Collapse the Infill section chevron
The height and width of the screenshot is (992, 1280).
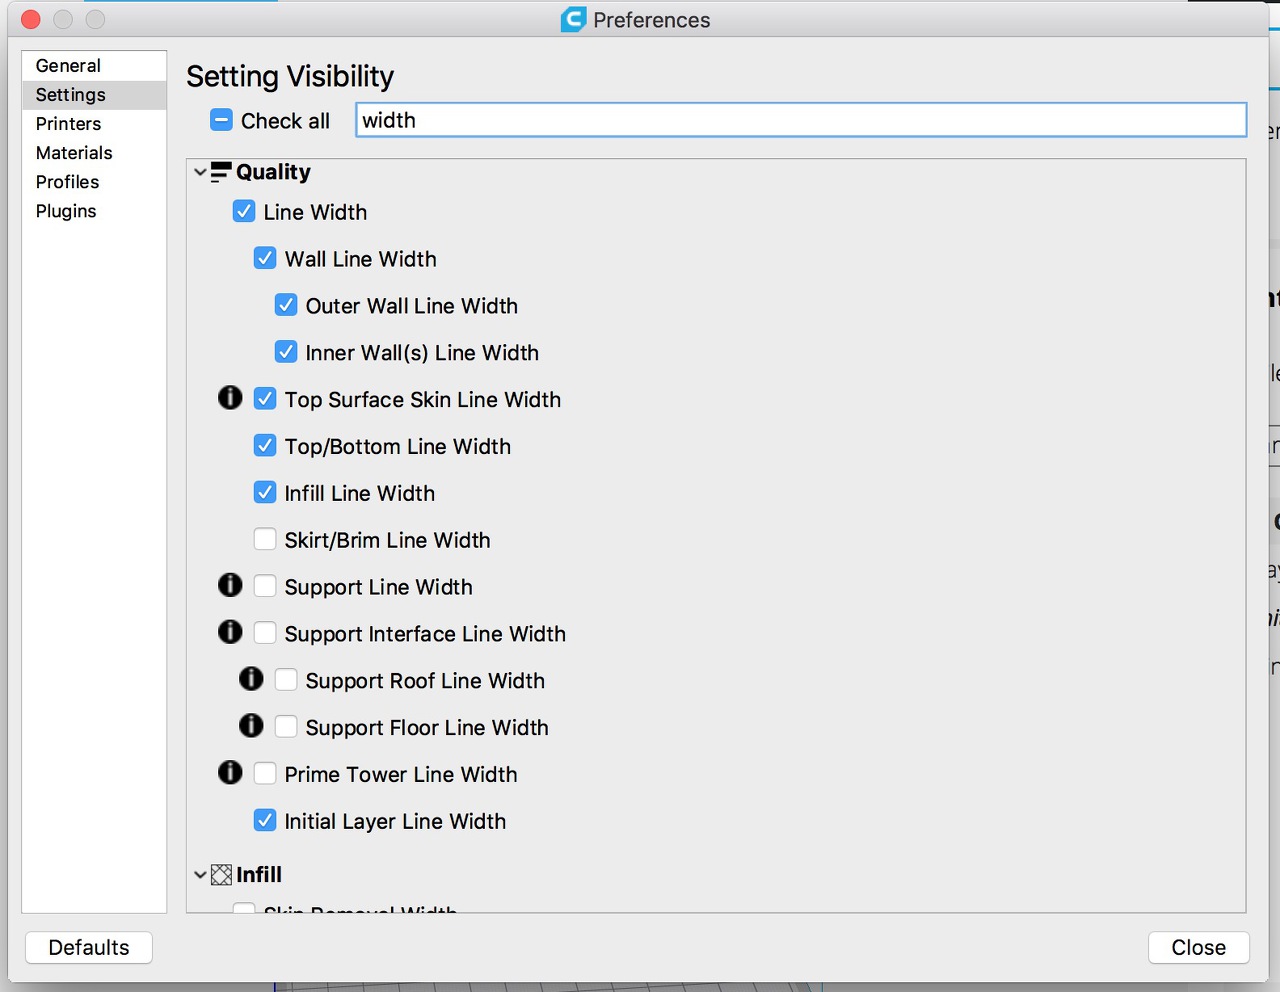(200, 875)
